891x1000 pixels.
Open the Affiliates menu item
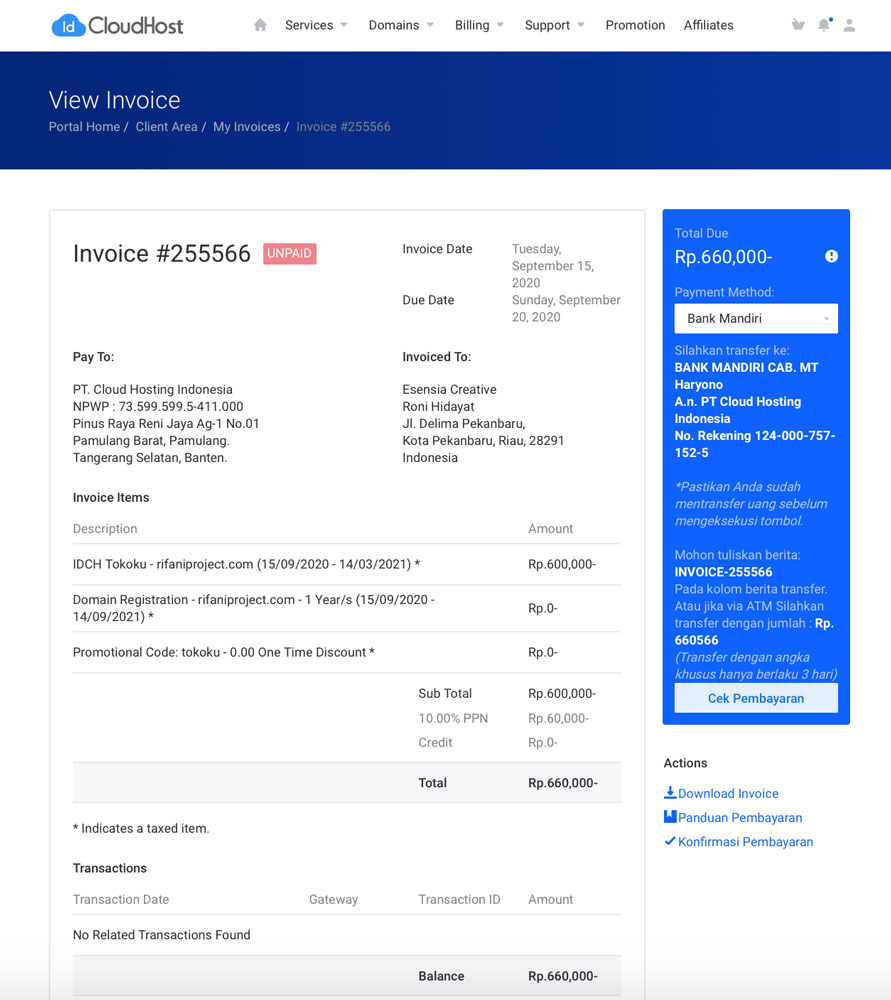point(708,25)
